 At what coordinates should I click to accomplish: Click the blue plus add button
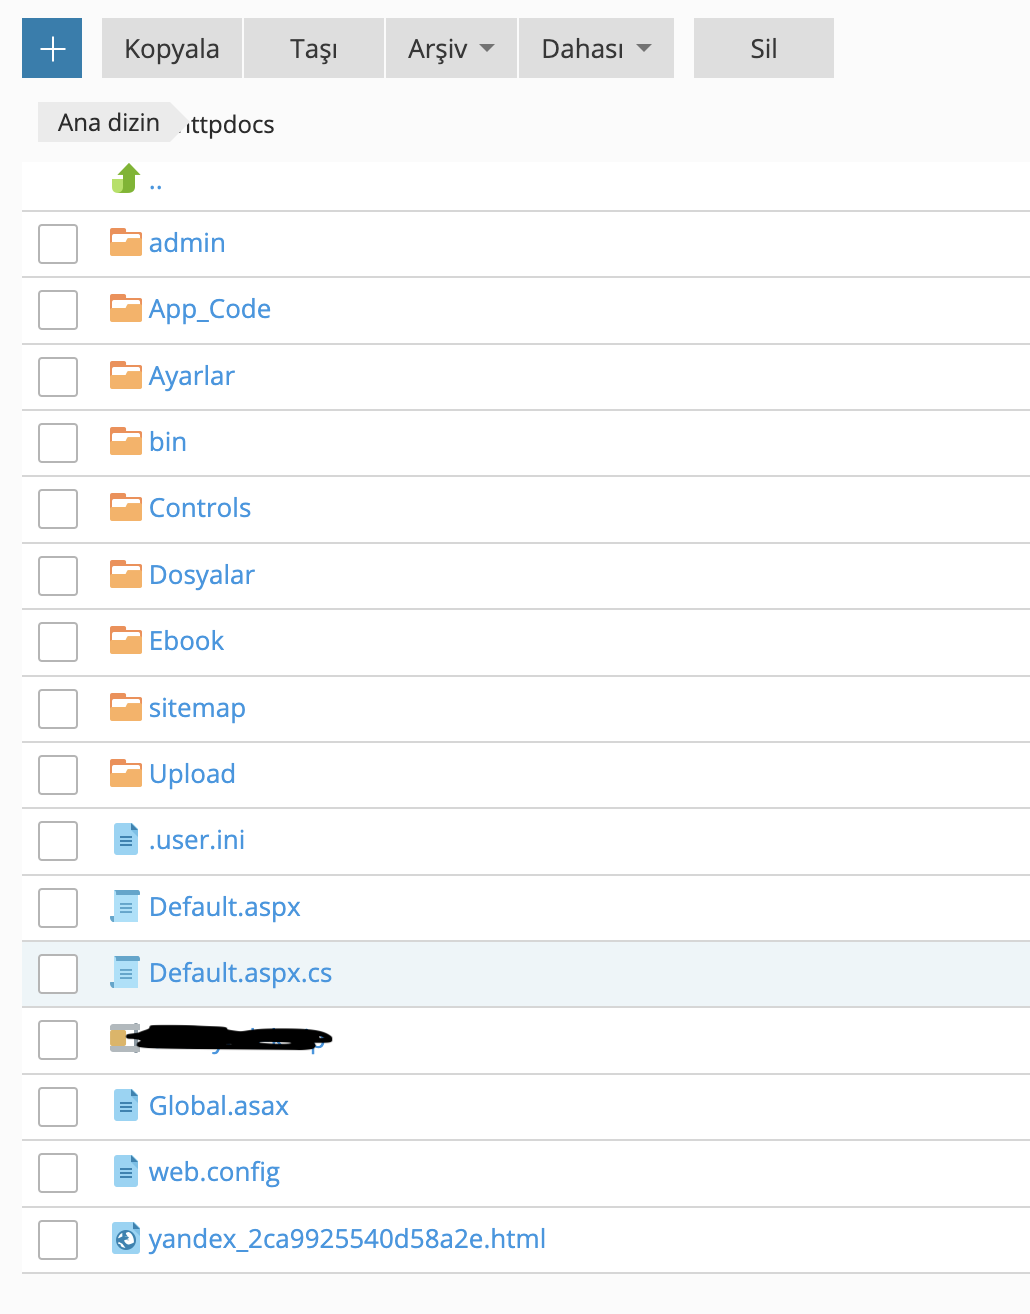point(53,48)
